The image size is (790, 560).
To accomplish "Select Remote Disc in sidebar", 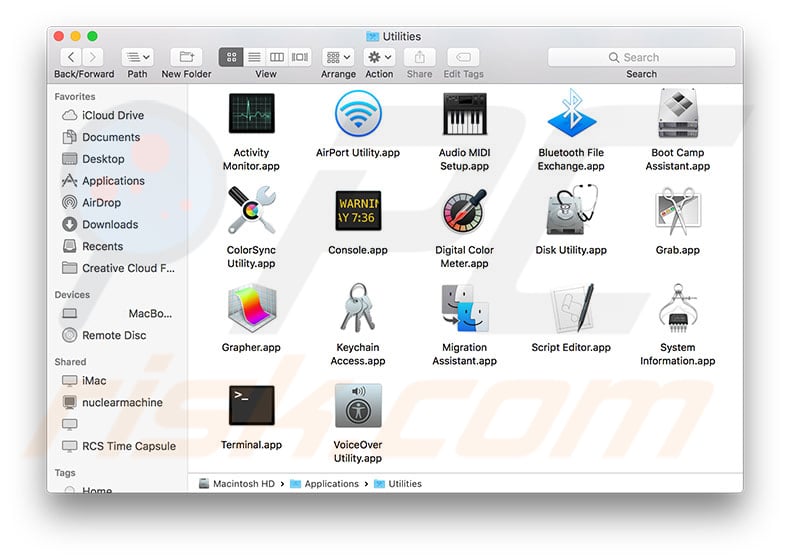I will 117,335.
